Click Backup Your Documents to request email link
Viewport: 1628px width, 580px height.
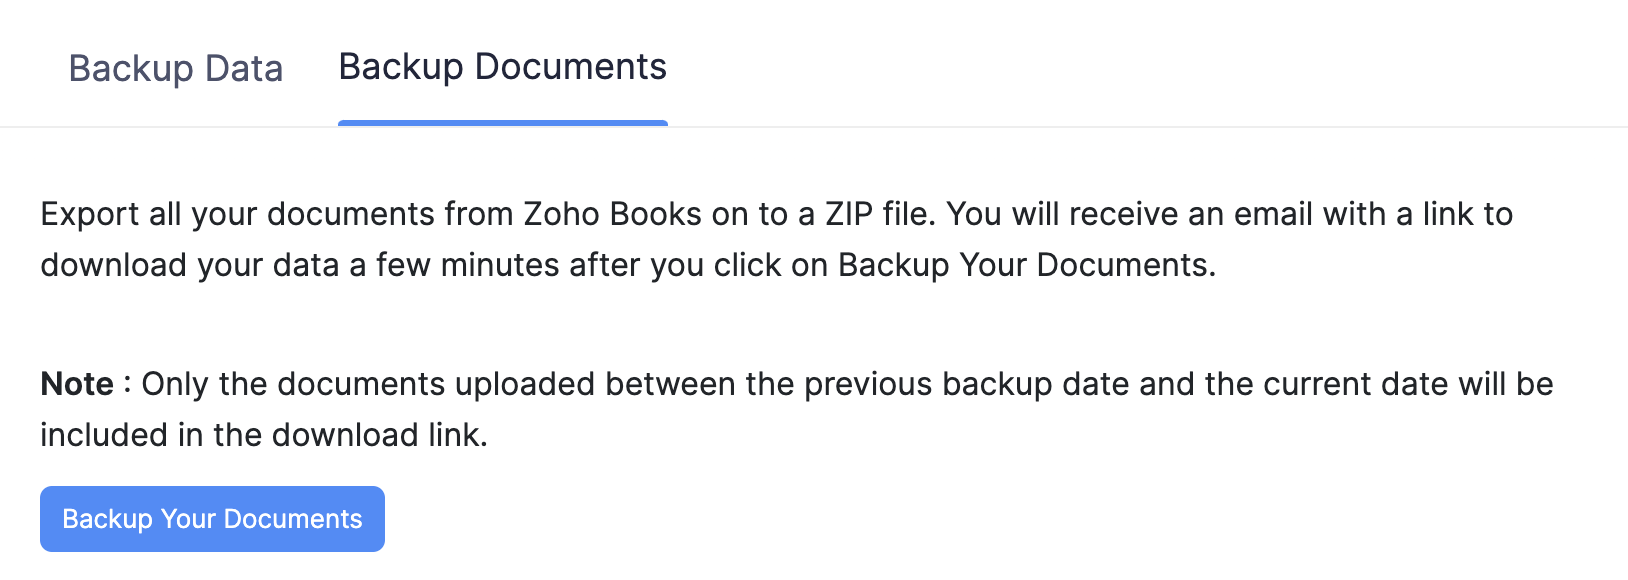pos(211,518)
